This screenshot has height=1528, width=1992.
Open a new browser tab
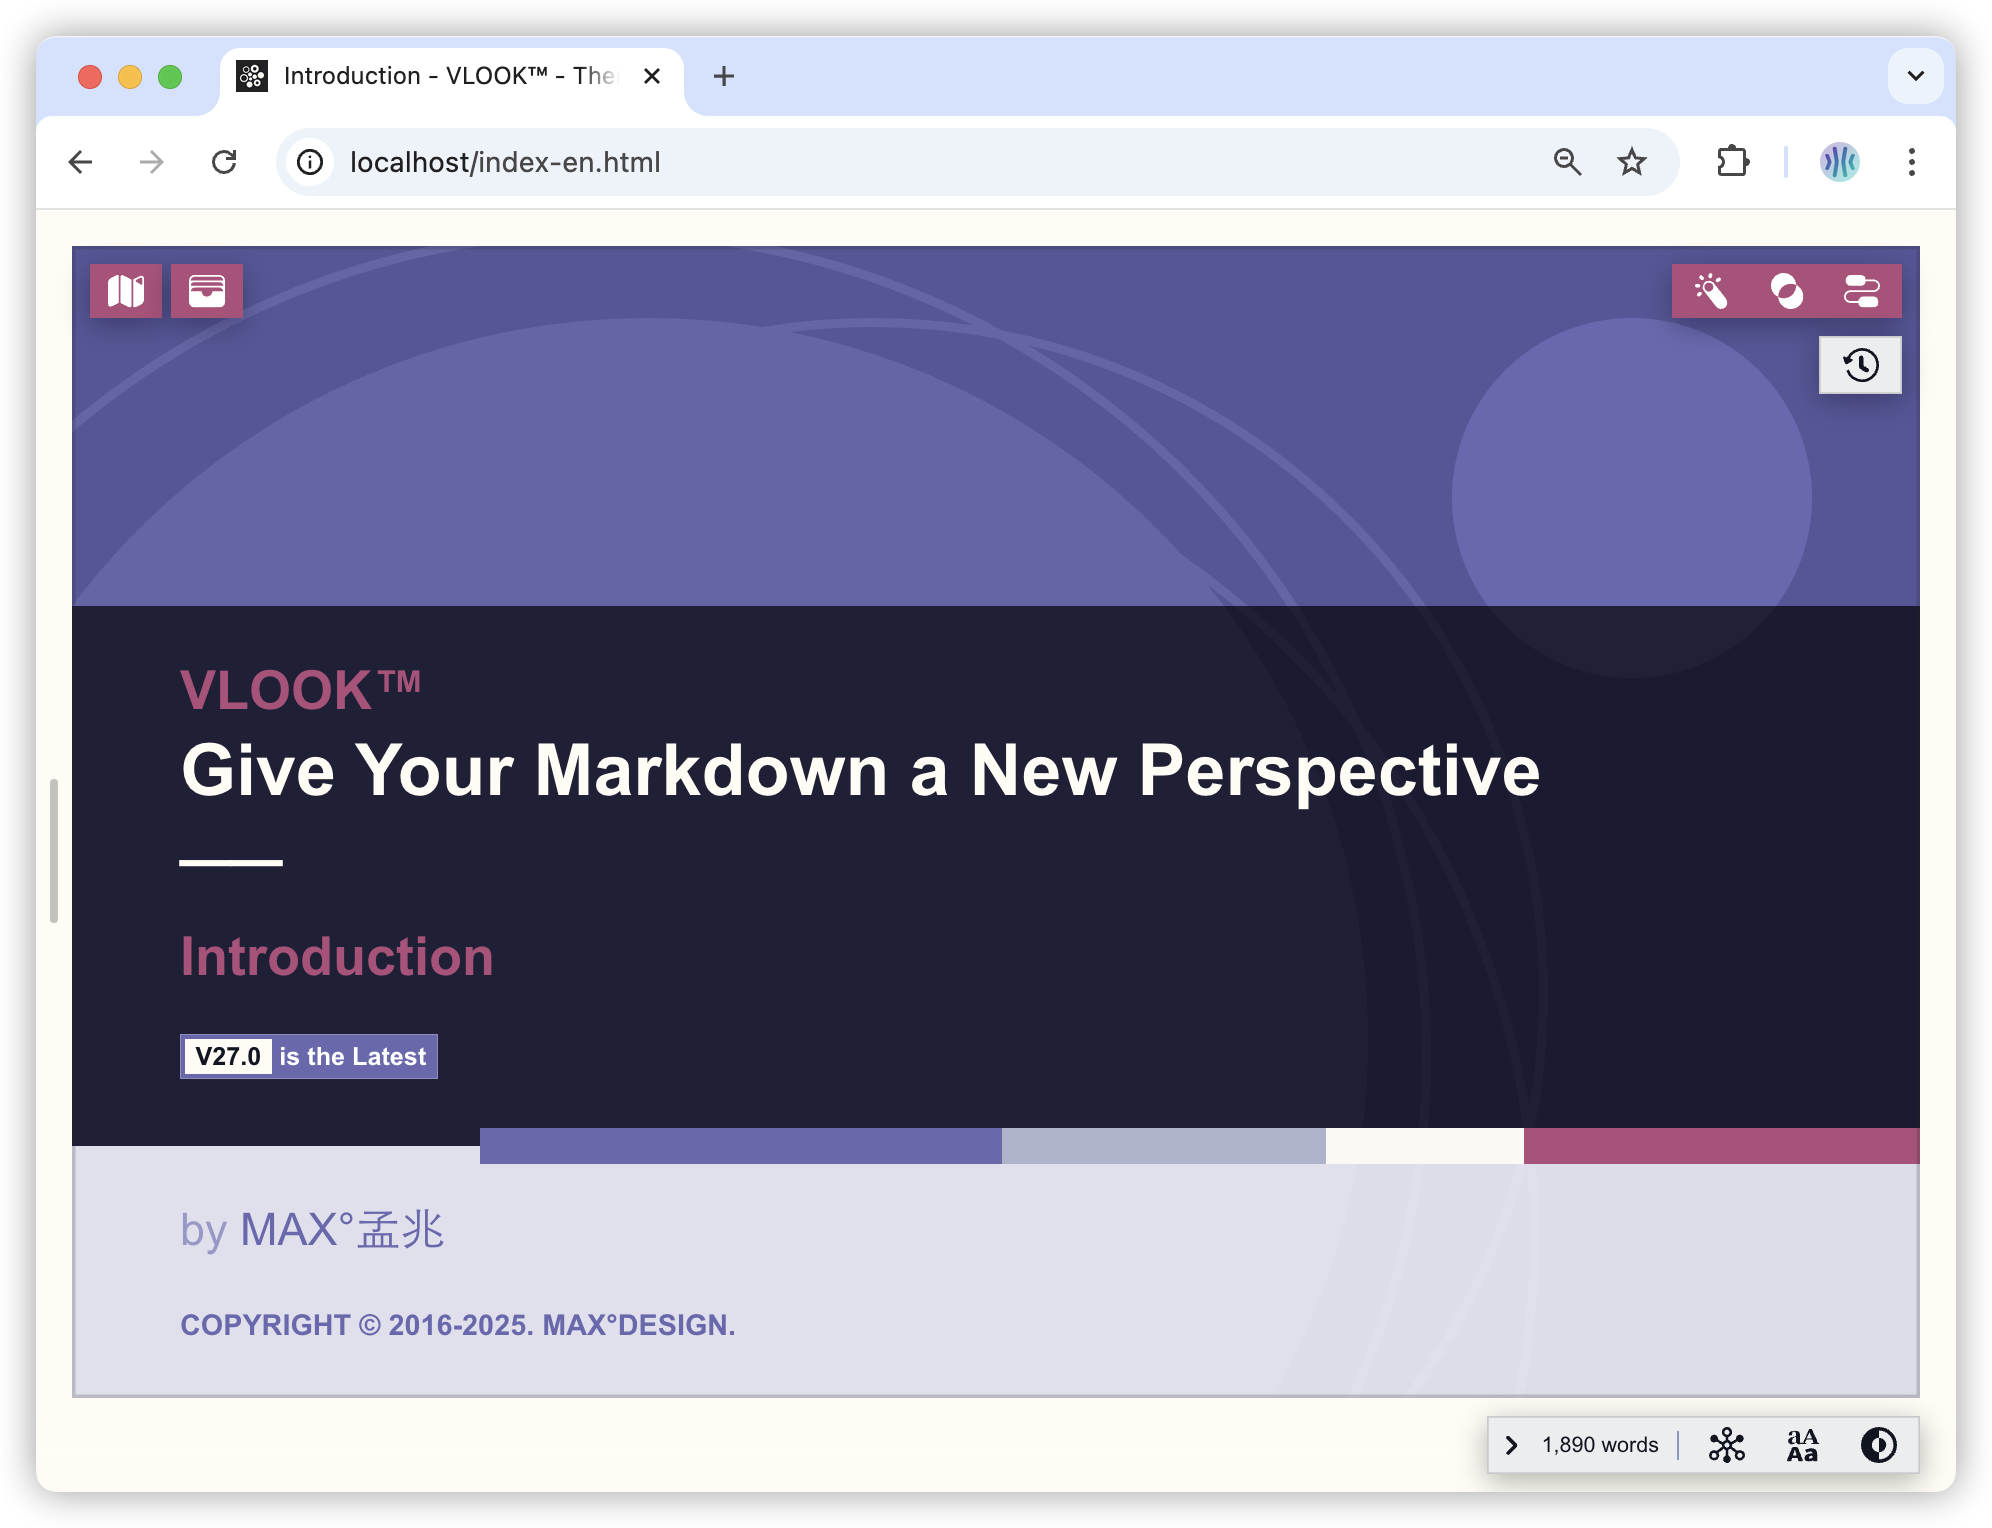tap(724, 76)
